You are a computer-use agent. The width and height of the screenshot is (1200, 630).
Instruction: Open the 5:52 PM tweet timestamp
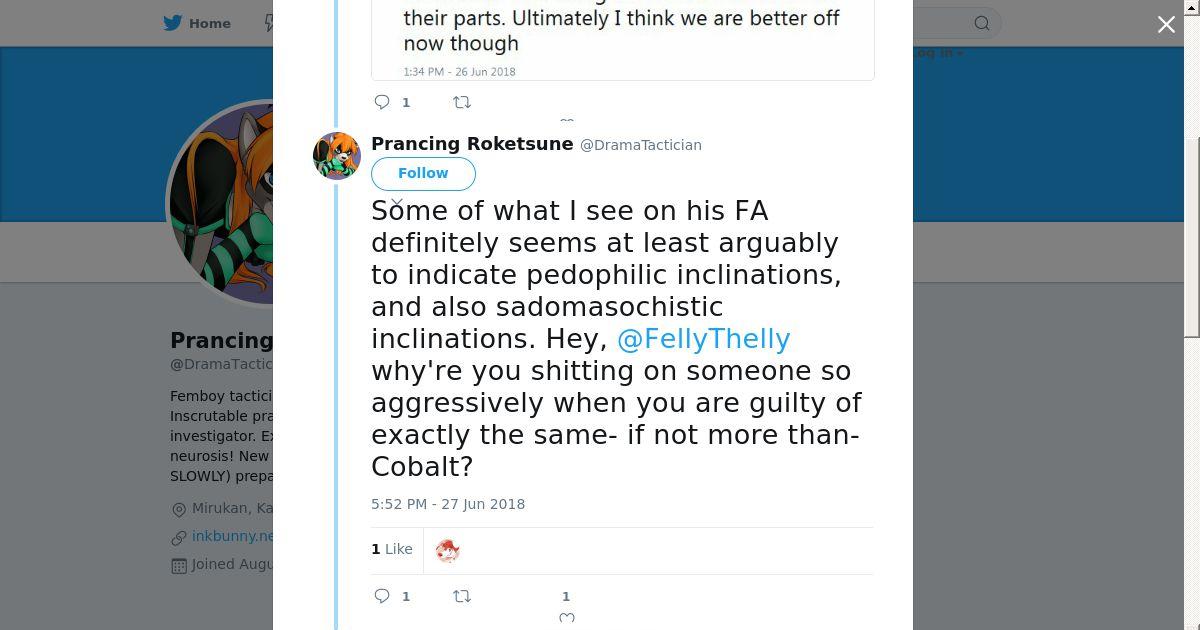(448, 504)
